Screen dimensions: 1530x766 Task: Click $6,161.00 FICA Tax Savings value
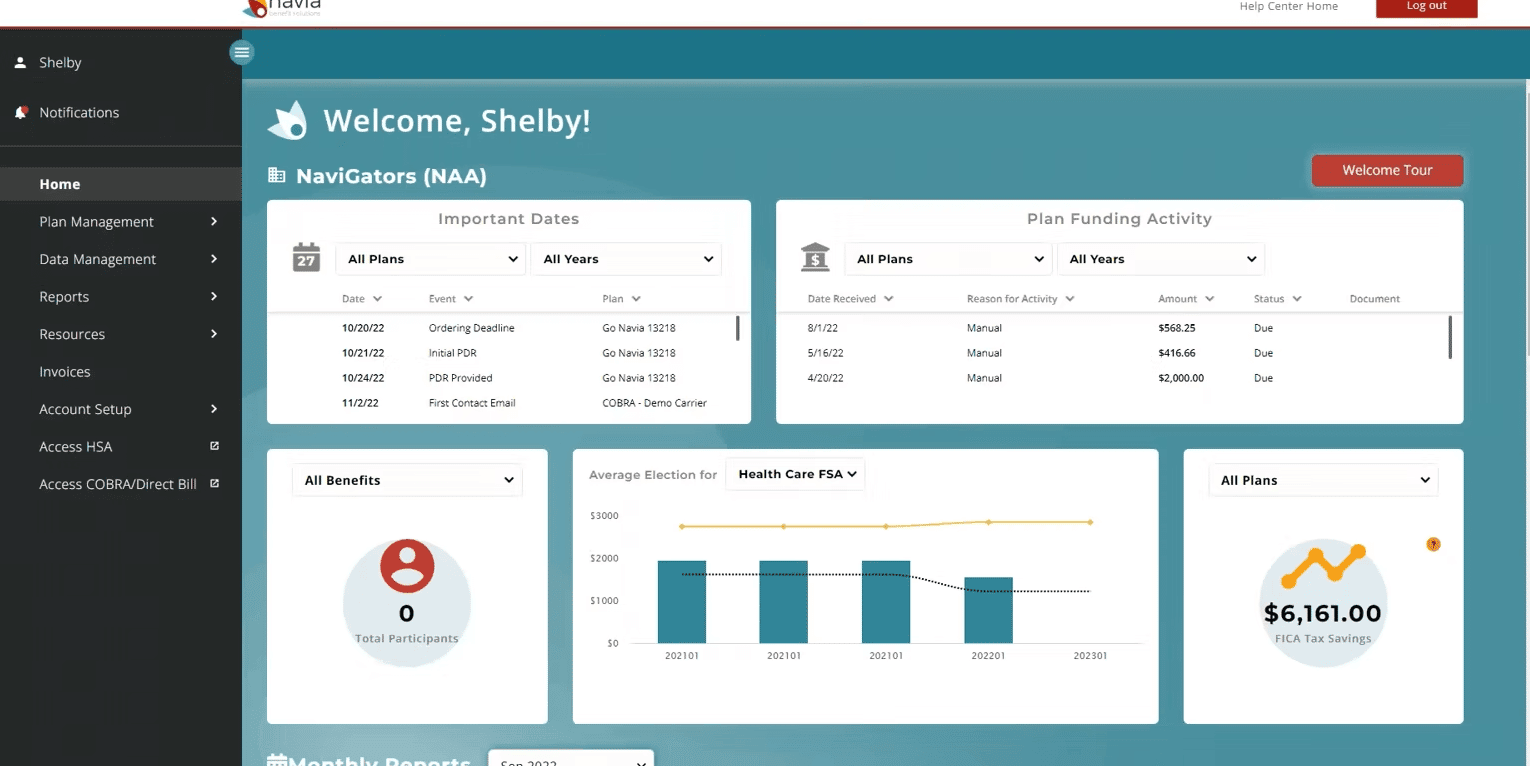coord(1322,613)
